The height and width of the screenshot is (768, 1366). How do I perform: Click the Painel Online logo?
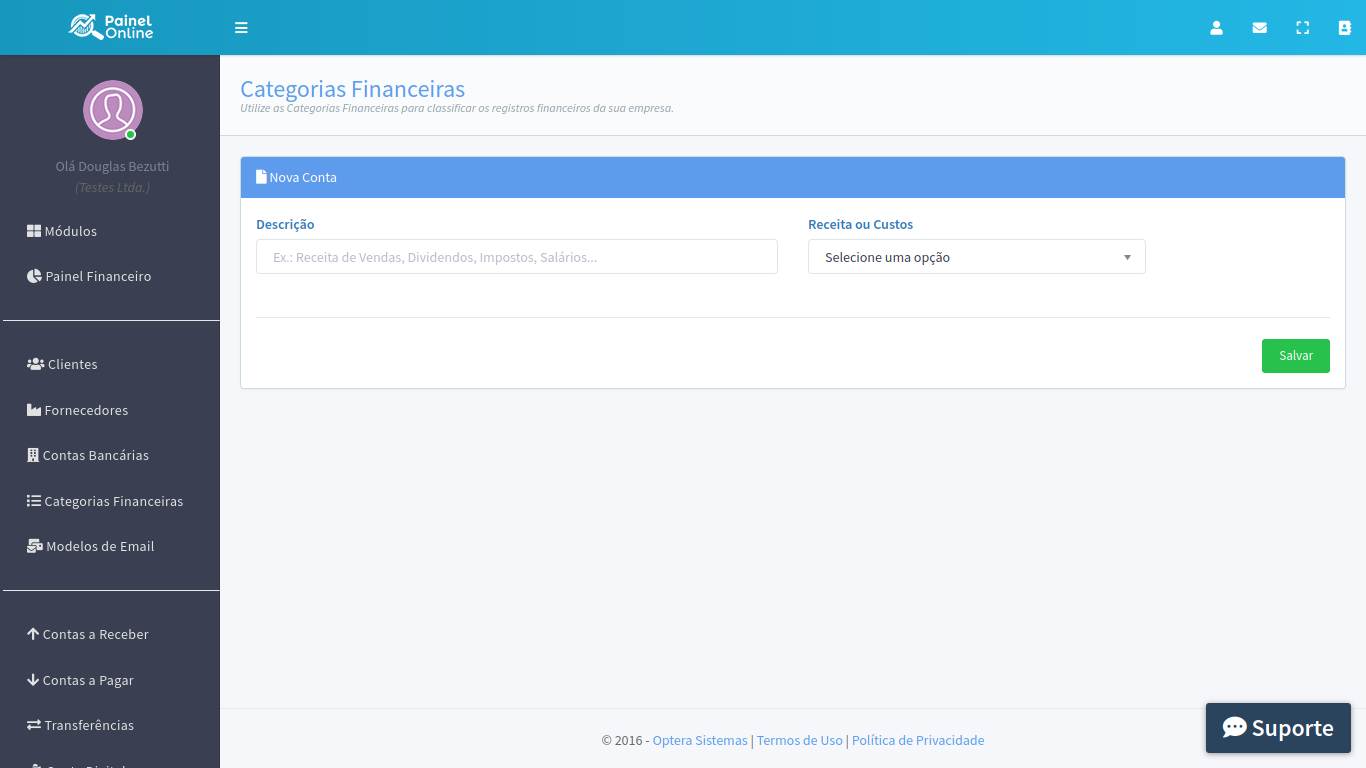pyautogui.click(x=111, y=27)
